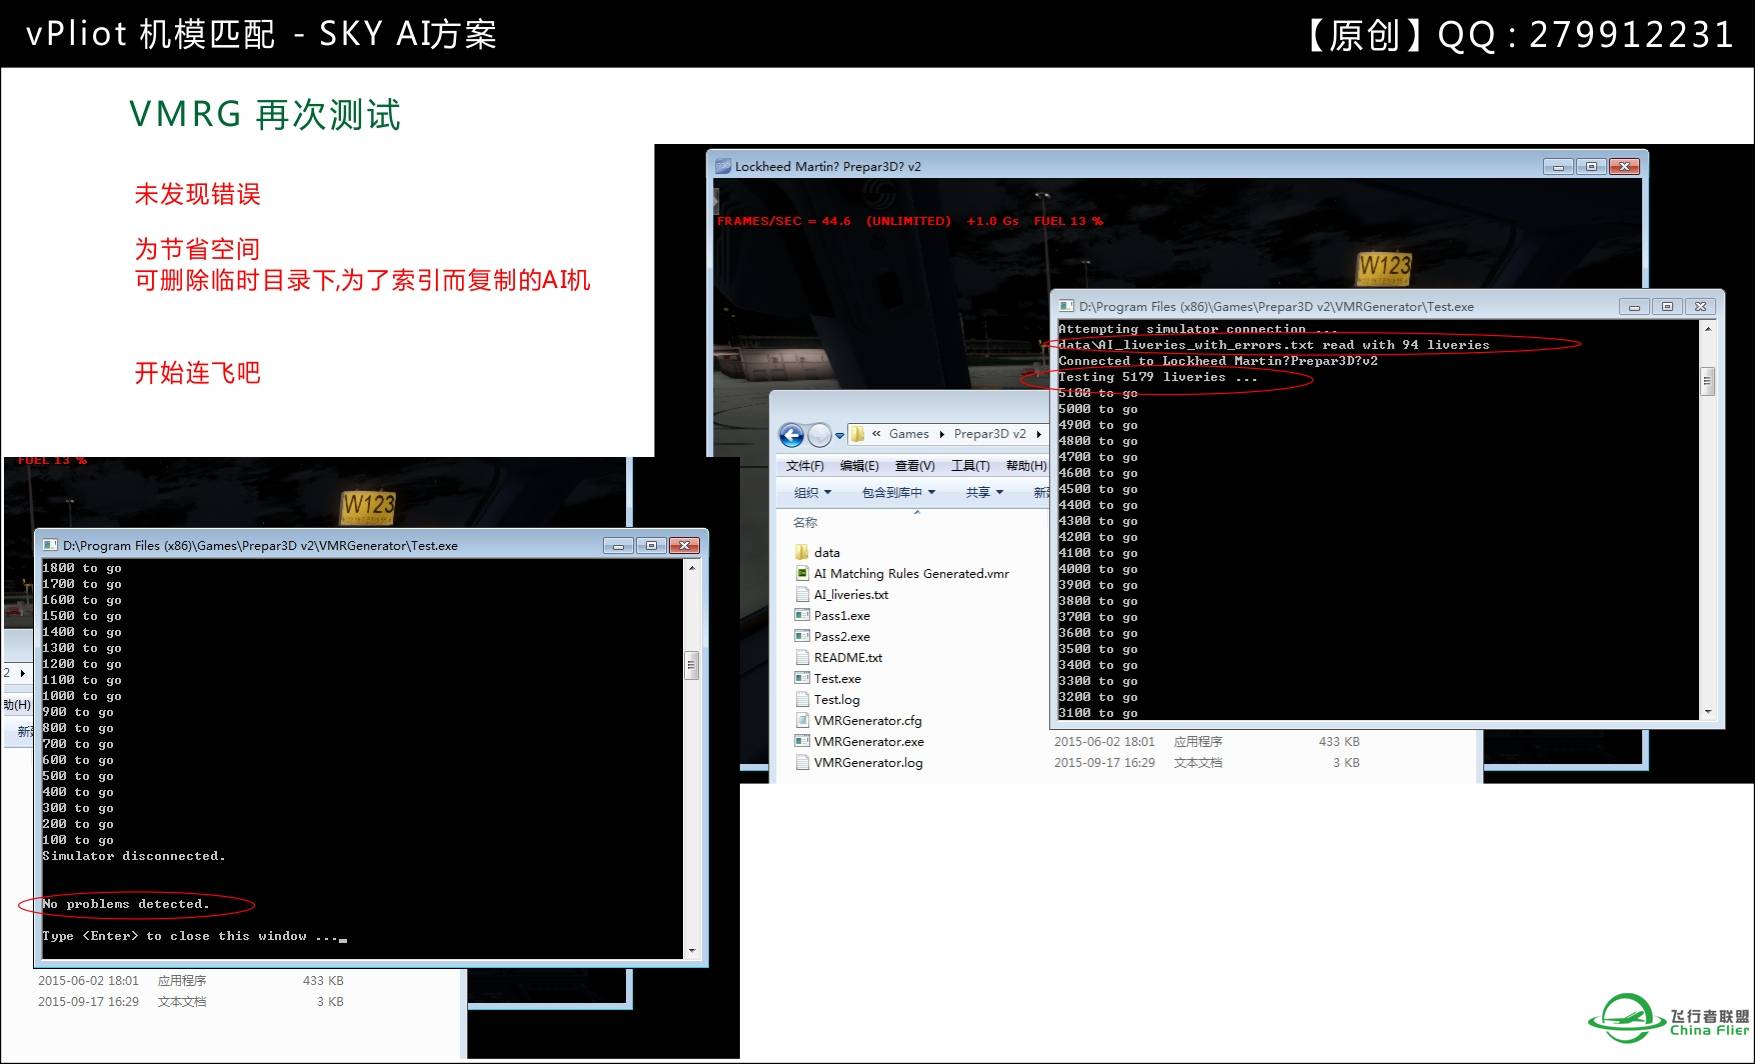Select AI Matching Rules Generated.vmr file
This screenshot has width=1755, height=1064.
[902, 573]
